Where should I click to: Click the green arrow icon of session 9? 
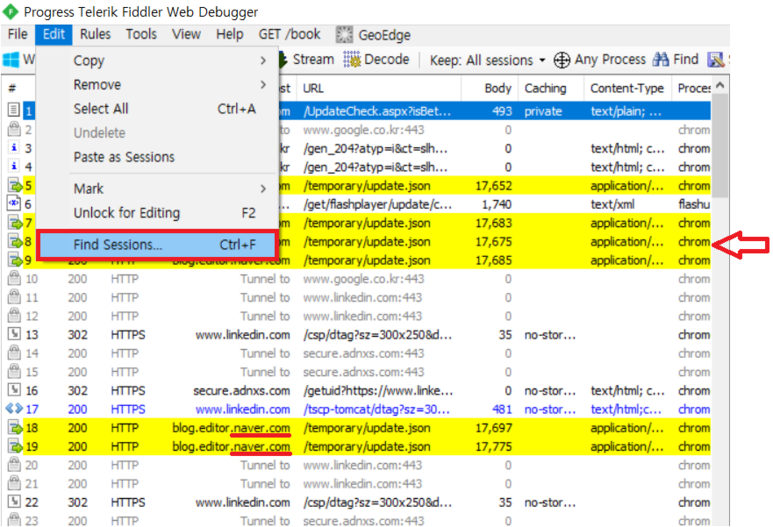click(15, 260)
